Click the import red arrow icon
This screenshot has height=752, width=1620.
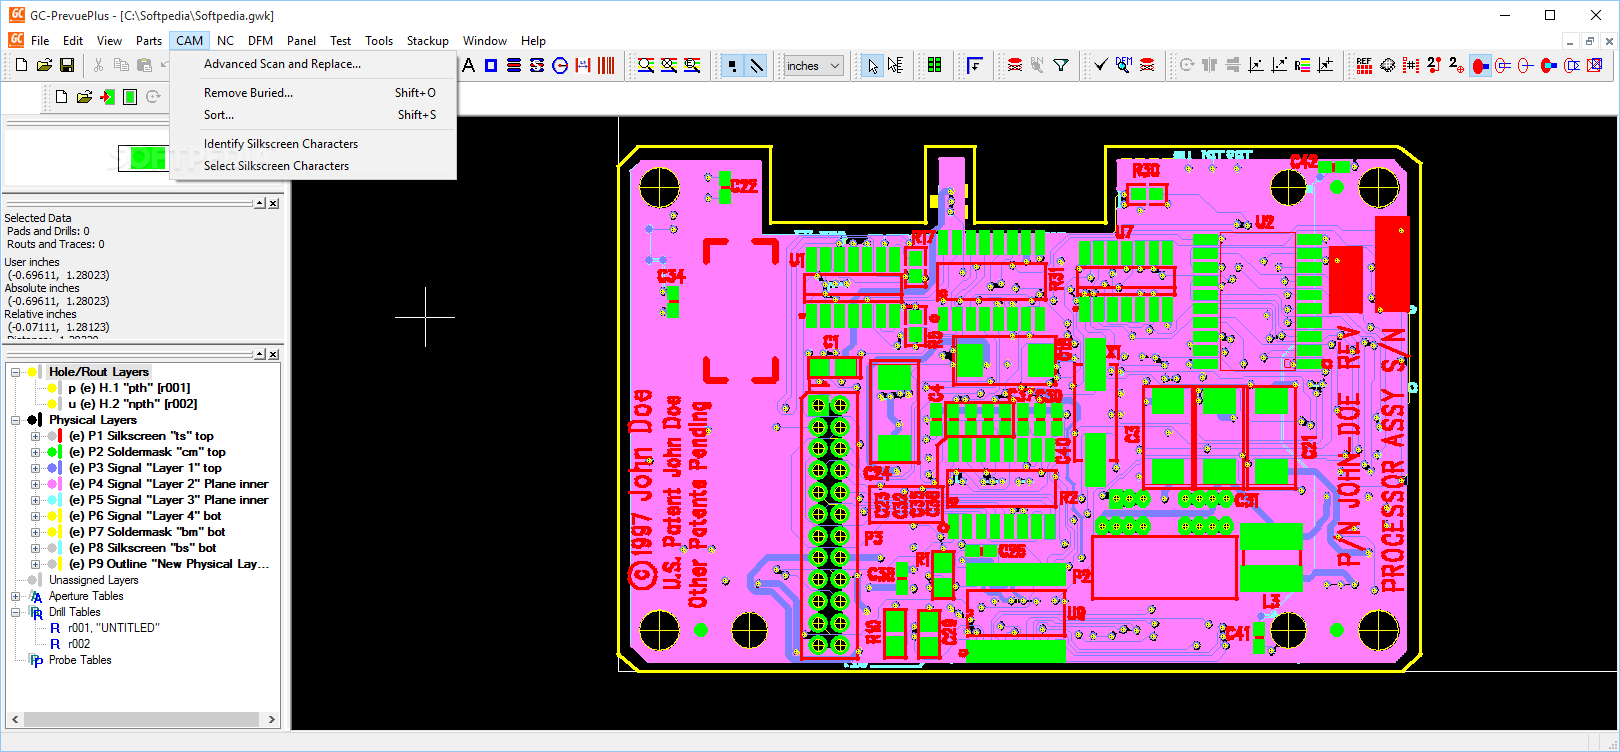(x=107, y=97)
